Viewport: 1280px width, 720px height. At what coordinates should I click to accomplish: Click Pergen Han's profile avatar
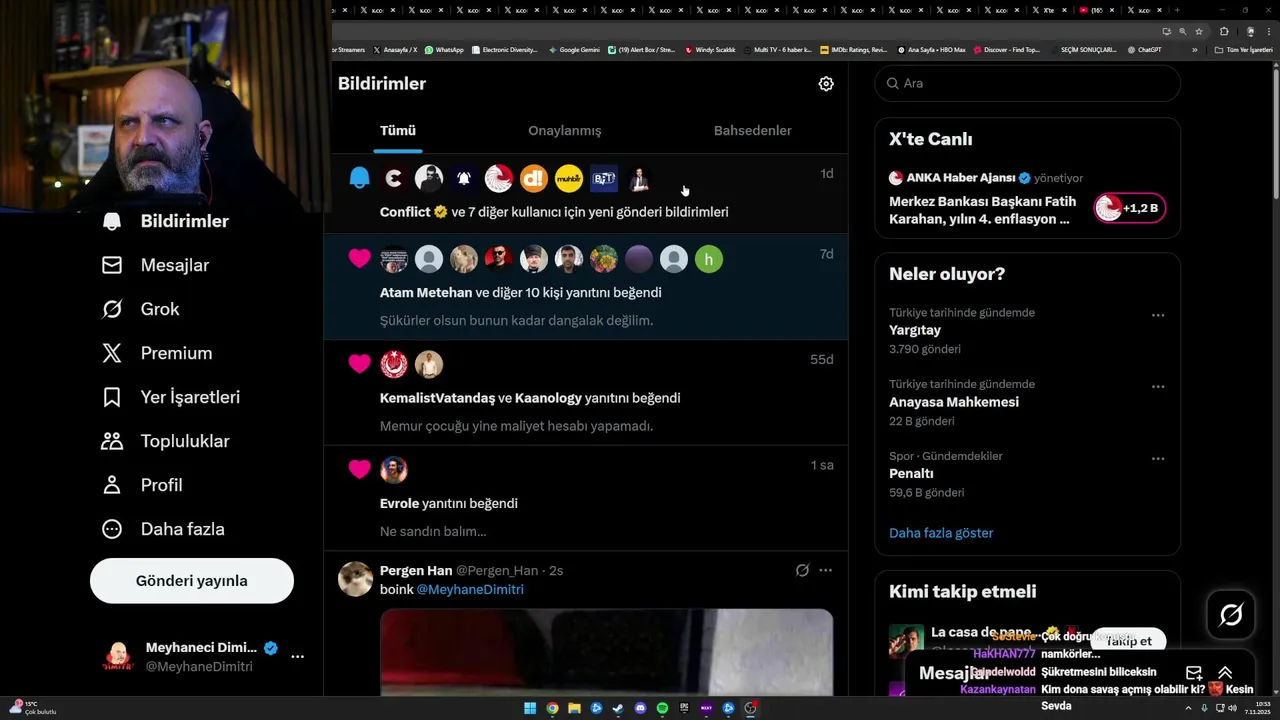pyautogui.click(x=355, y=579)
